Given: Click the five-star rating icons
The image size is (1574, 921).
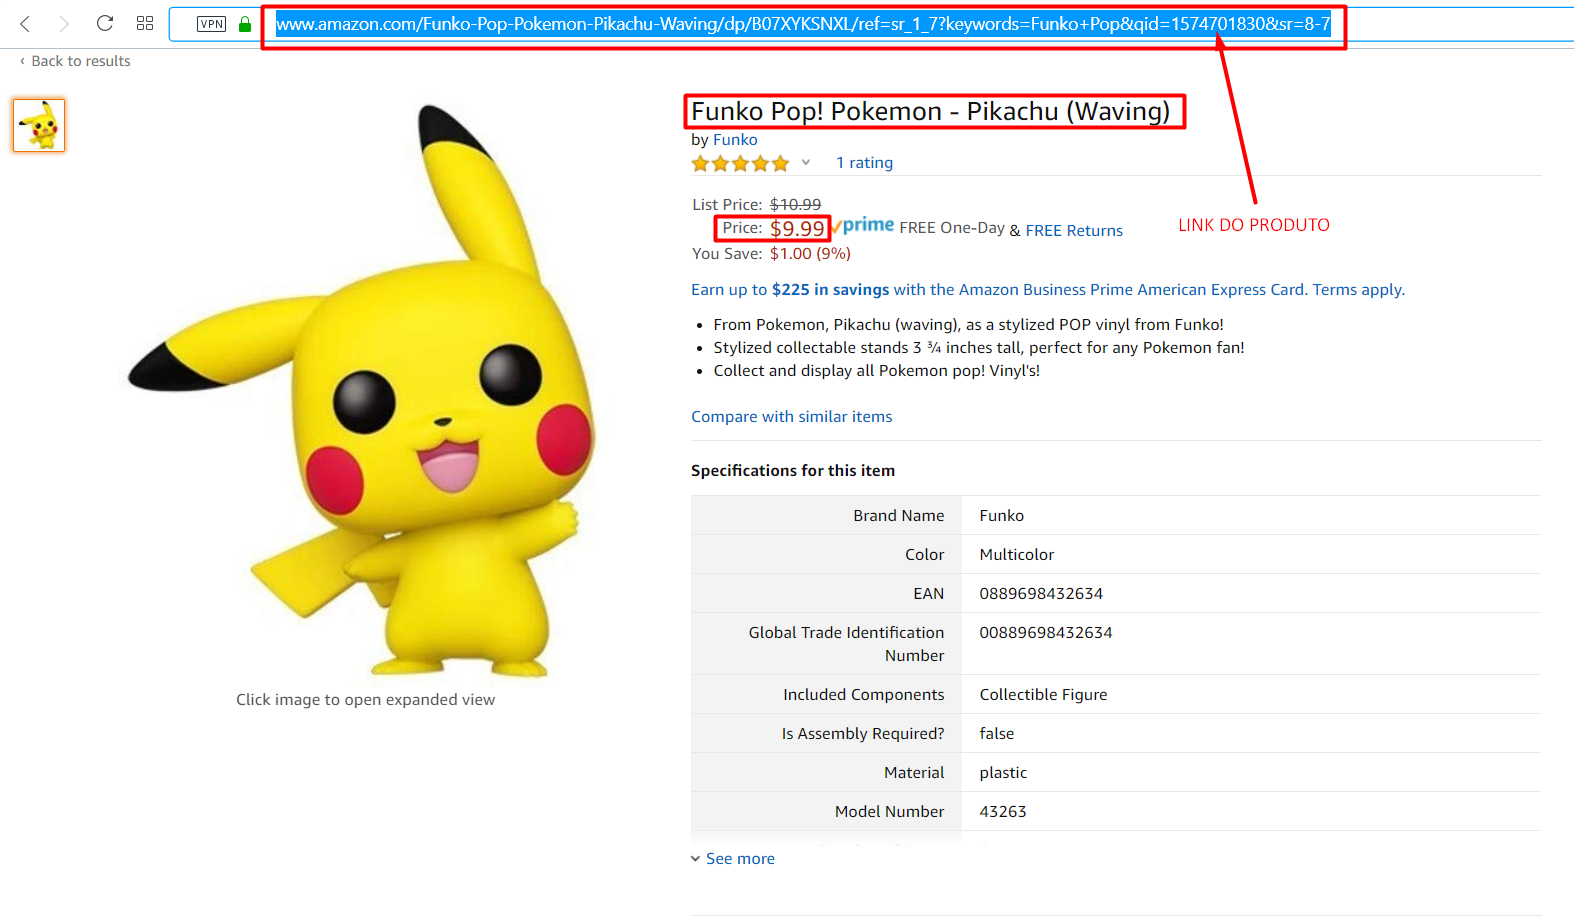Looking at the screenshot, I should coord(740,163).
